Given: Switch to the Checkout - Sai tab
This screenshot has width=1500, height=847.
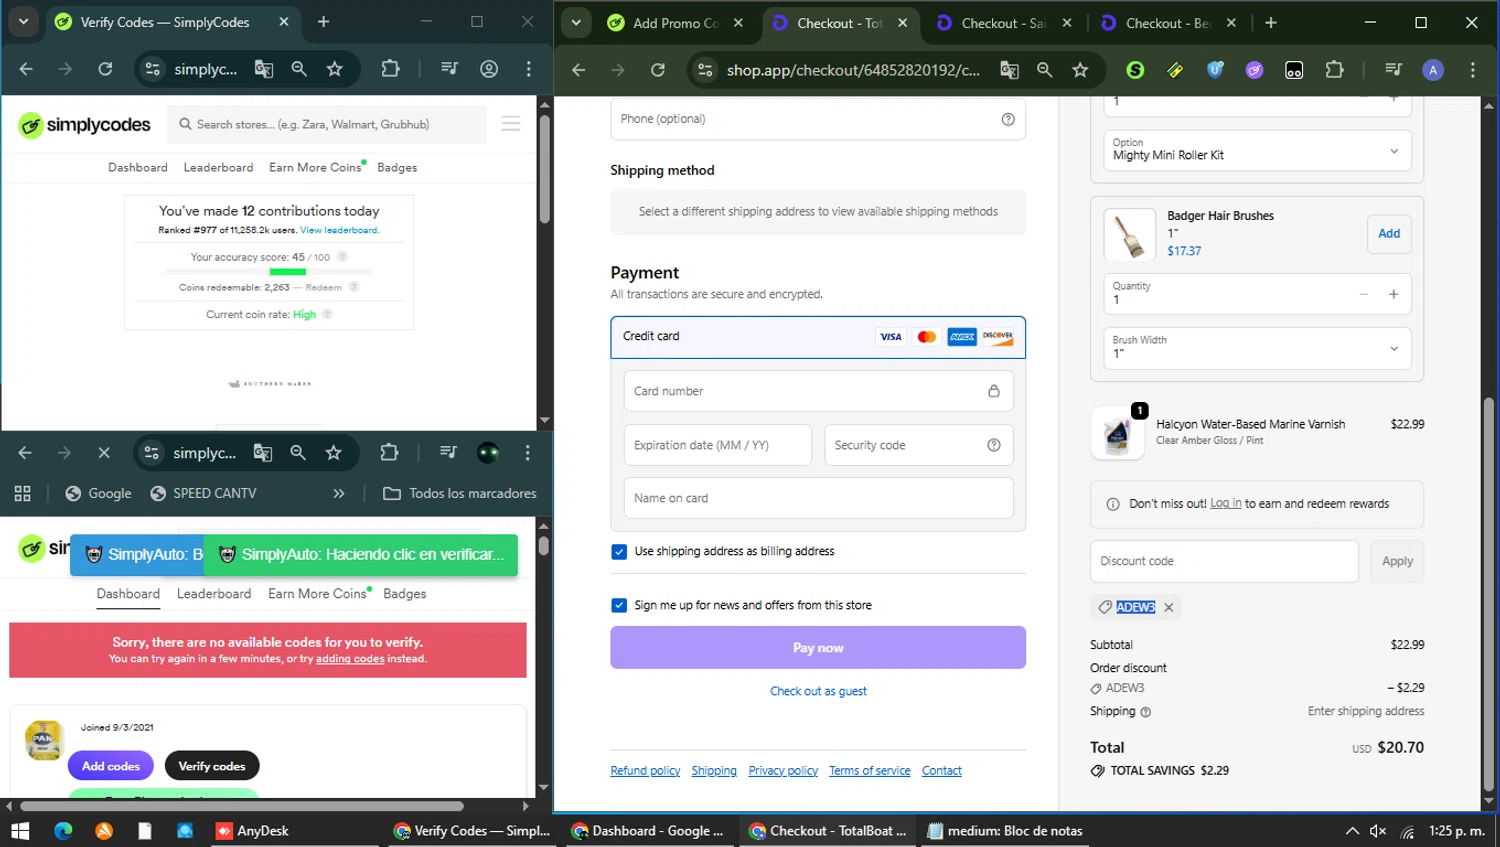Looking at the screenshot, I should click(1005, 23).
